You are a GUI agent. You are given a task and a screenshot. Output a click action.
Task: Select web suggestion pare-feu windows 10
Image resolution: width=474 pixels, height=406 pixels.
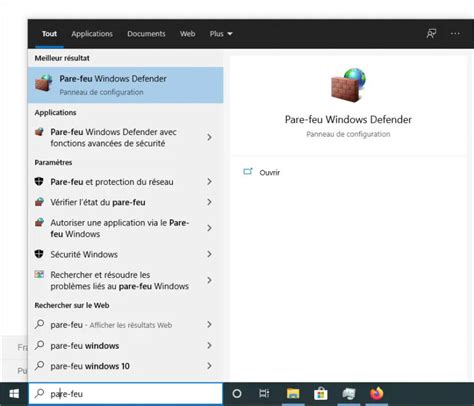pos(126,366)
